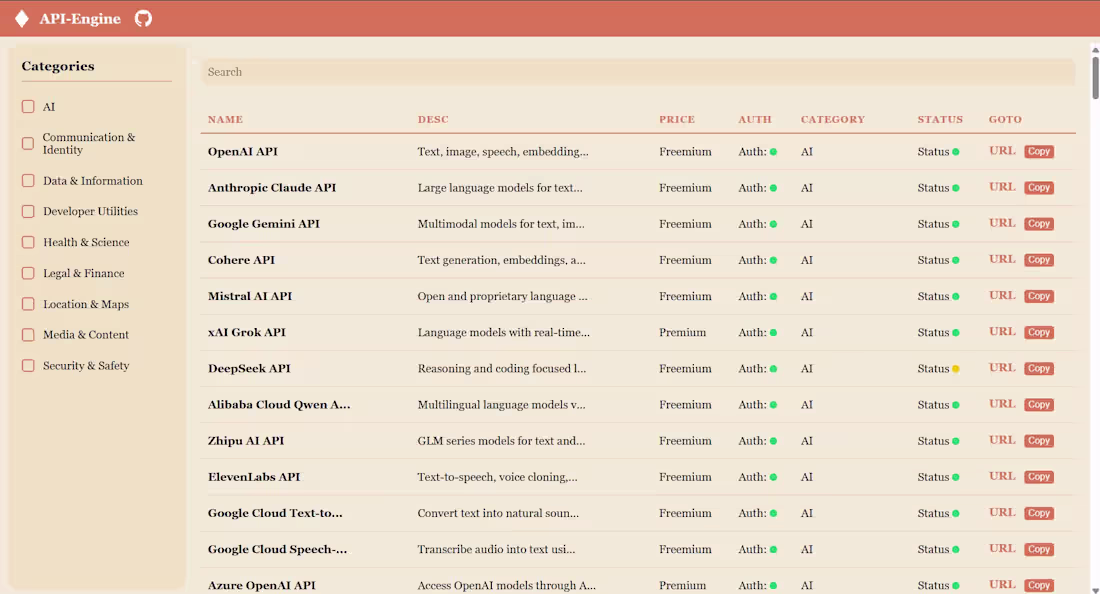Click the PRICE column header
Image resolution: width=1100 pixels, height=594 pixels.
tap(677, 119)
